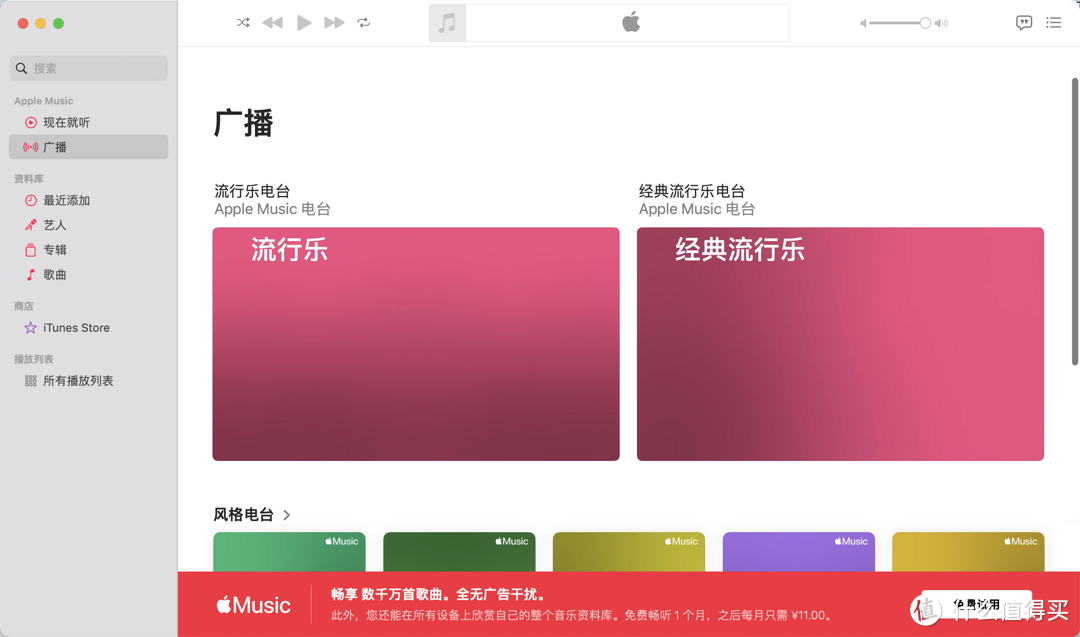Open the Up Next queue list icon
This screenshot has height=637, width=1080.
pyautogui.click(x=1053, y=23)
